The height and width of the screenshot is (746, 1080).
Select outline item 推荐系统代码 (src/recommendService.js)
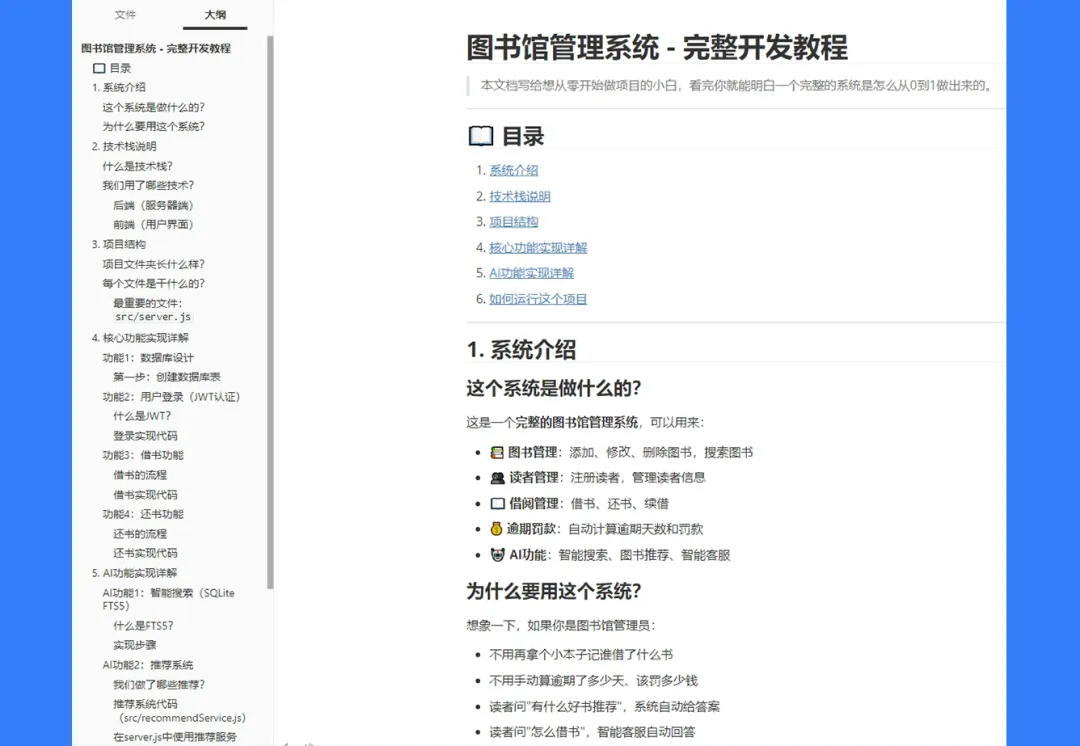[x=179, y=711]
